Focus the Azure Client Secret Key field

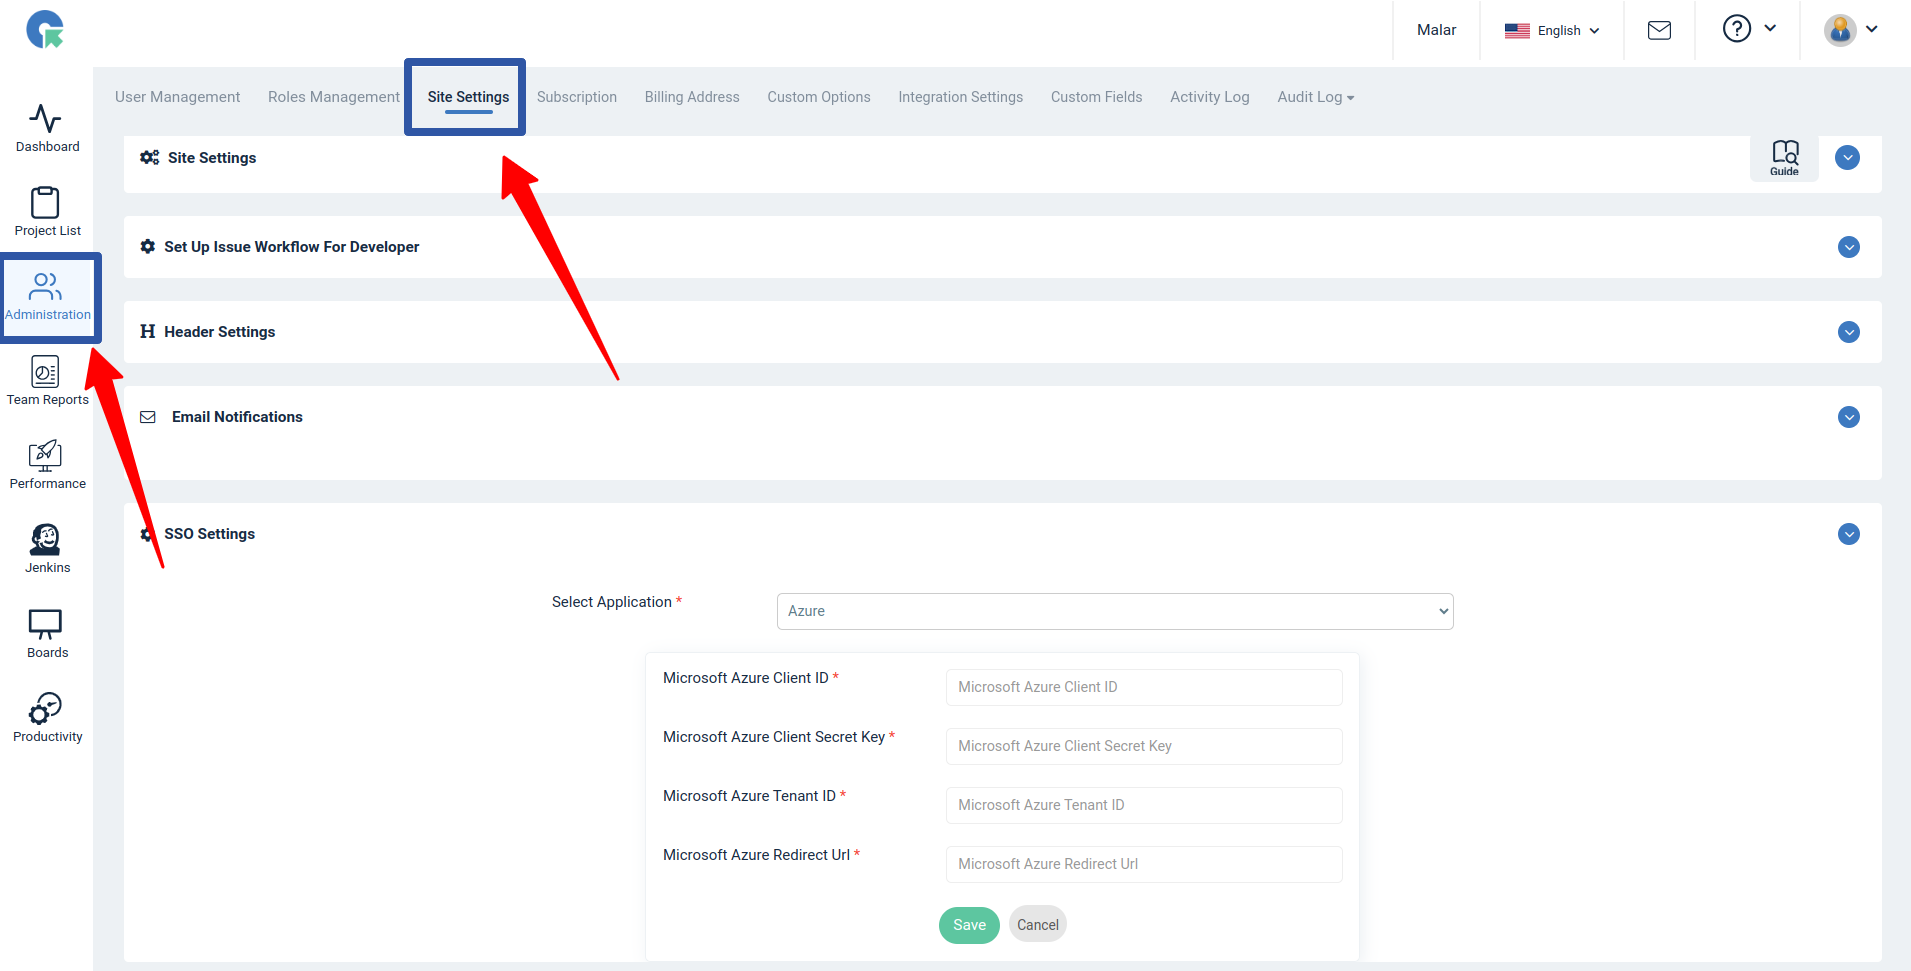(x=1144, y=746)
